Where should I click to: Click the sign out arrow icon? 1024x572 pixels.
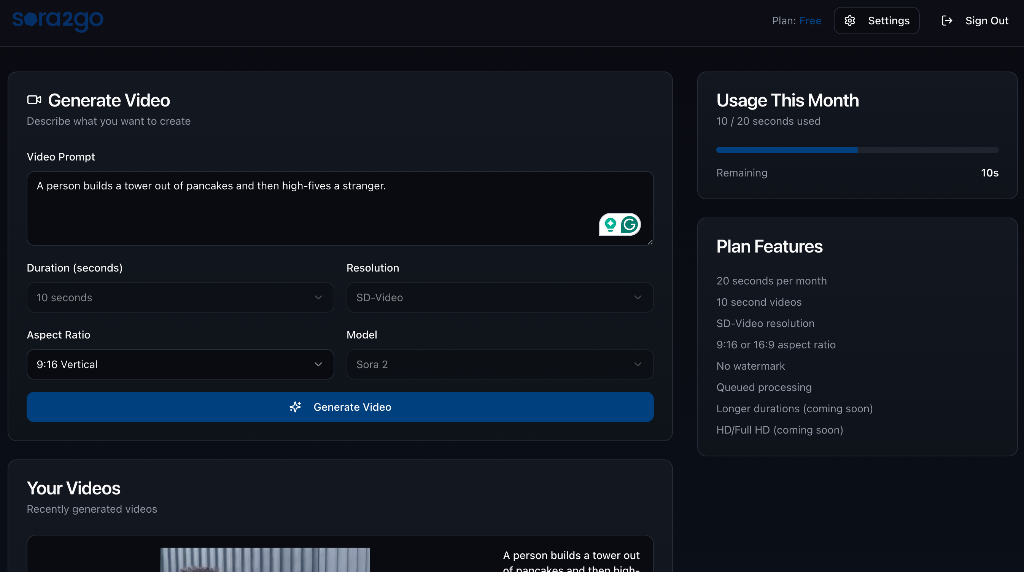947,21
